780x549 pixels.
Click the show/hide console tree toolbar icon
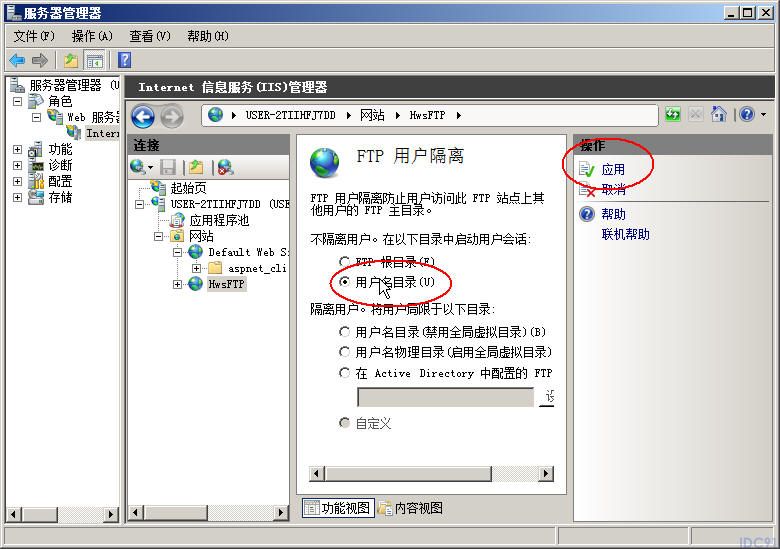click(95, 61)
